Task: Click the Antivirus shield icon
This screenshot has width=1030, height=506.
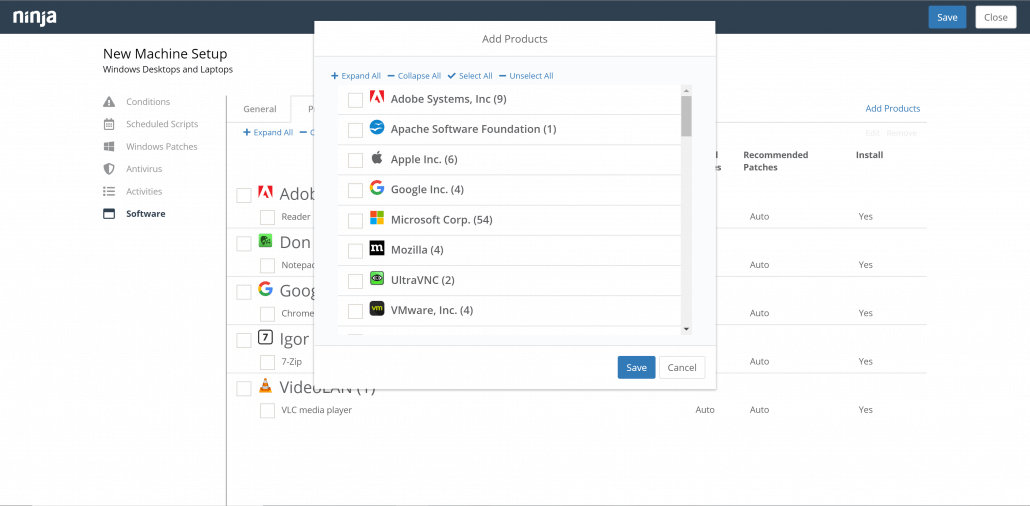Action: (109, 169)
